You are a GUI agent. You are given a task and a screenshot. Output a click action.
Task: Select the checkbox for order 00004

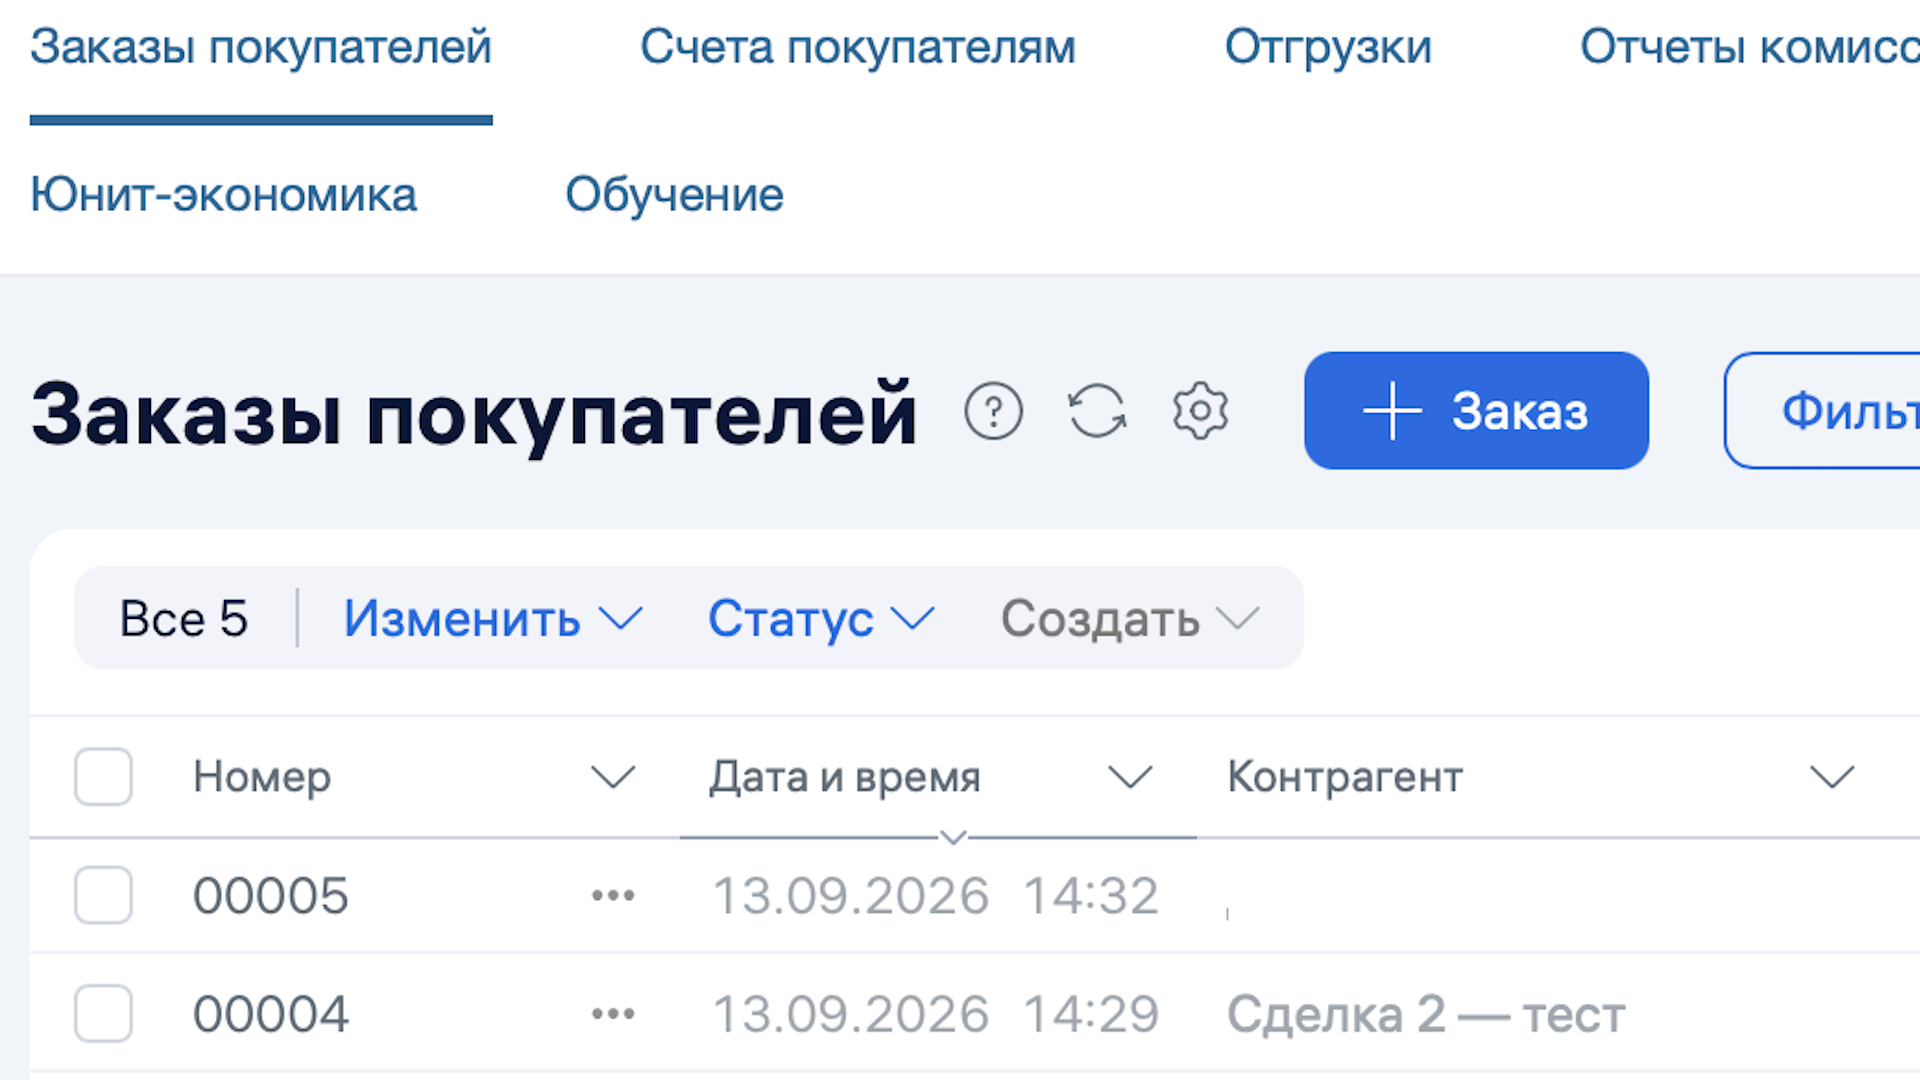(103, 1014)
